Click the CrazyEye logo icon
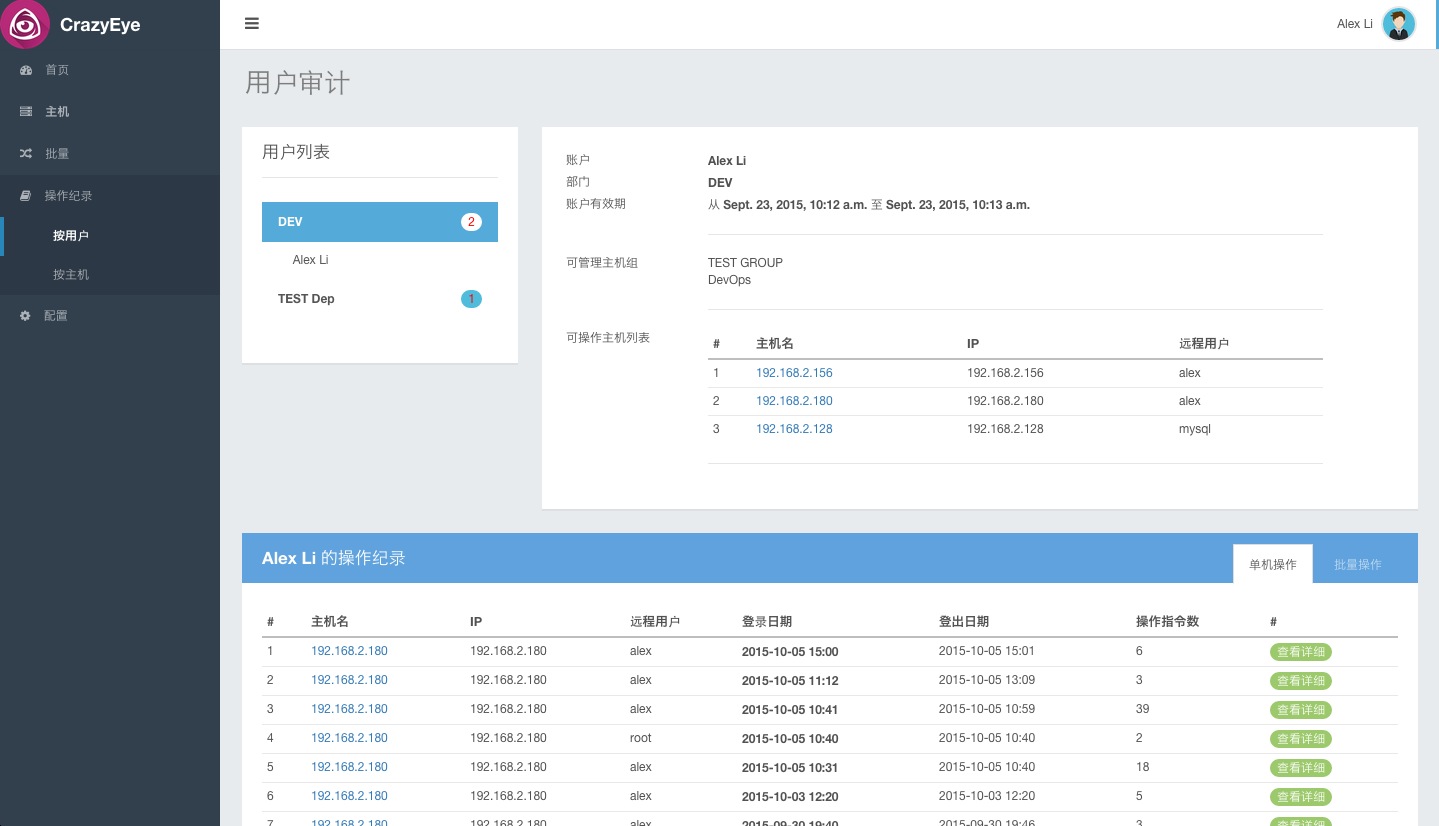 24,24
